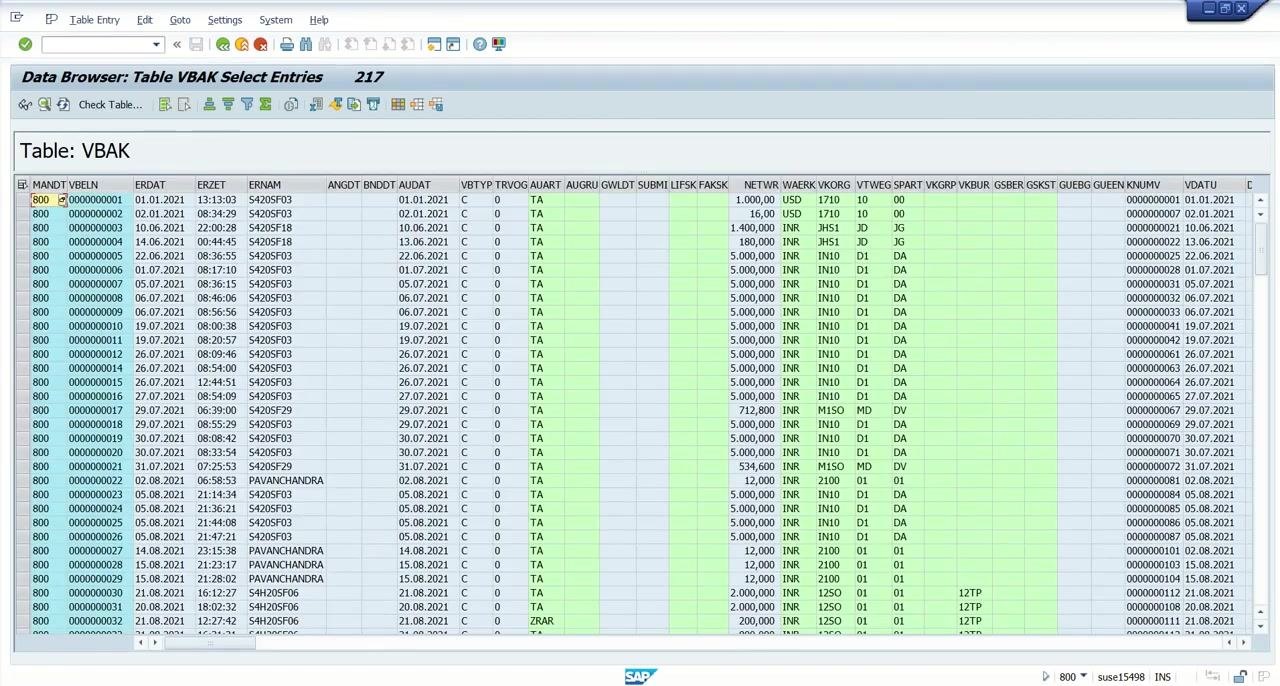Click the INS insert mode indicator
The image size is (1280, 686).
coord(1162,677)
